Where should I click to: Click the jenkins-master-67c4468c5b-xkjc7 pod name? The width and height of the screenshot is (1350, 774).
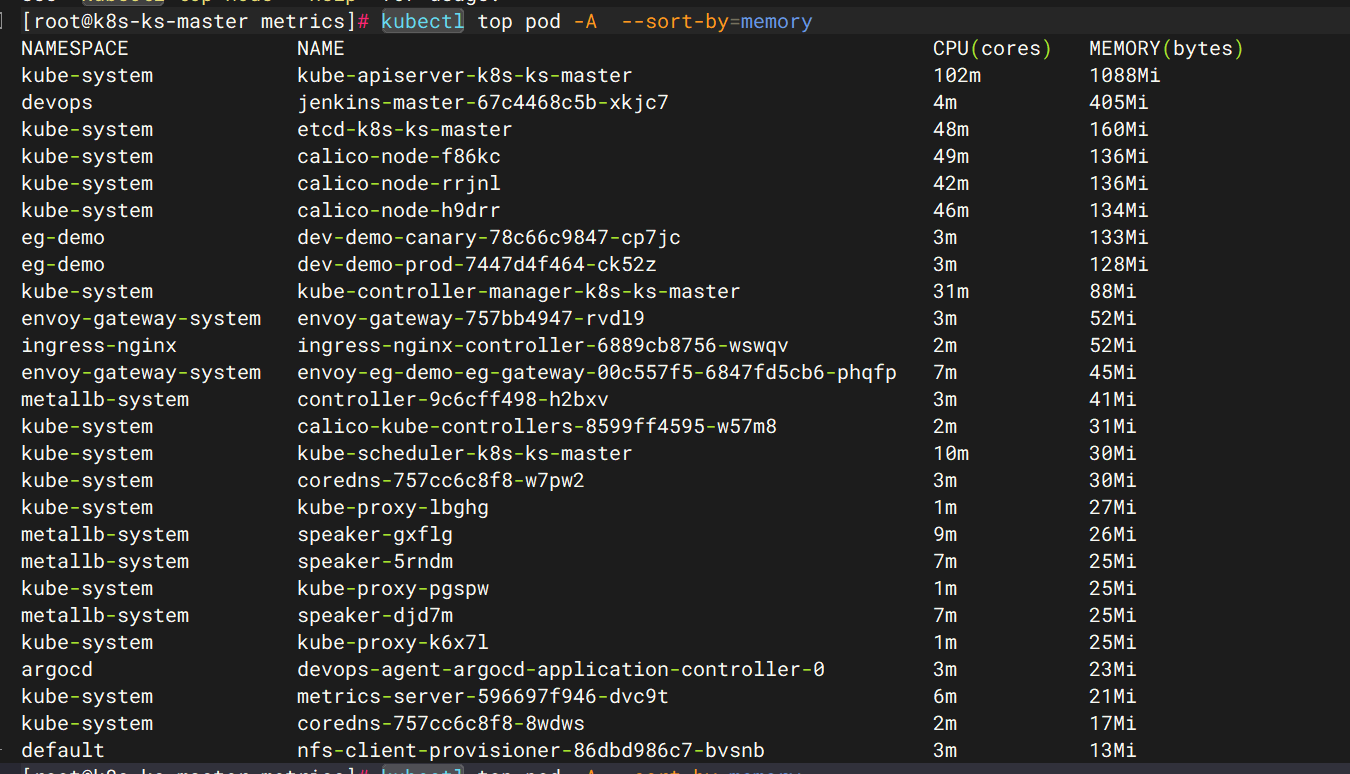pyautogui.click(x=482, y=102)
